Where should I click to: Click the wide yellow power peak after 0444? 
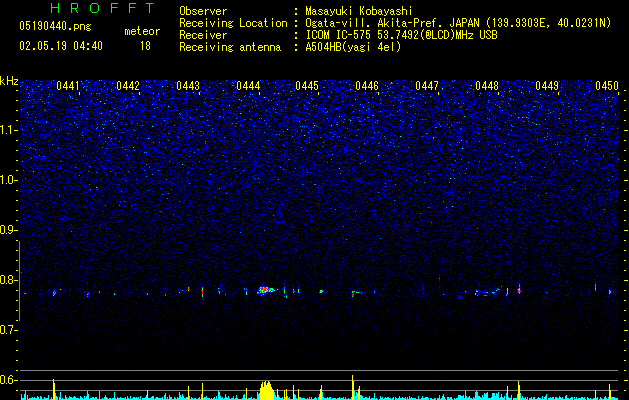267,390
